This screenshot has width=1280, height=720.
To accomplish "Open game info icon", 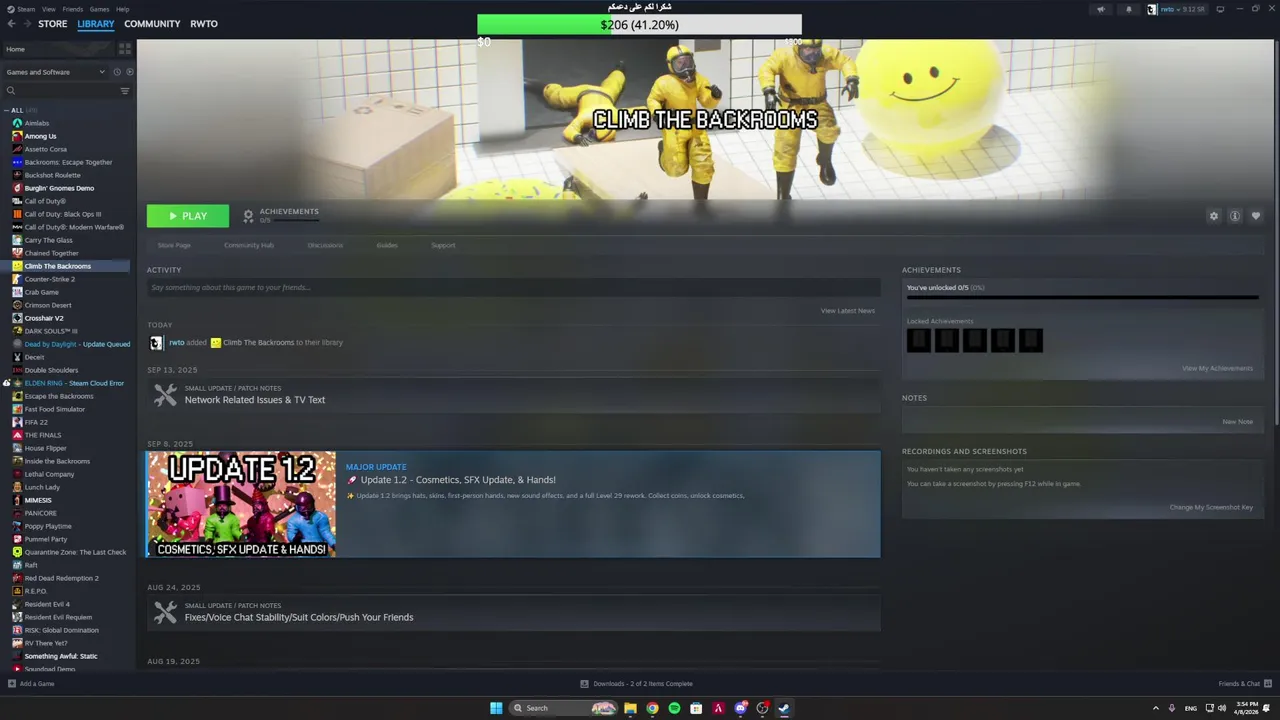I will [1235, 216].
